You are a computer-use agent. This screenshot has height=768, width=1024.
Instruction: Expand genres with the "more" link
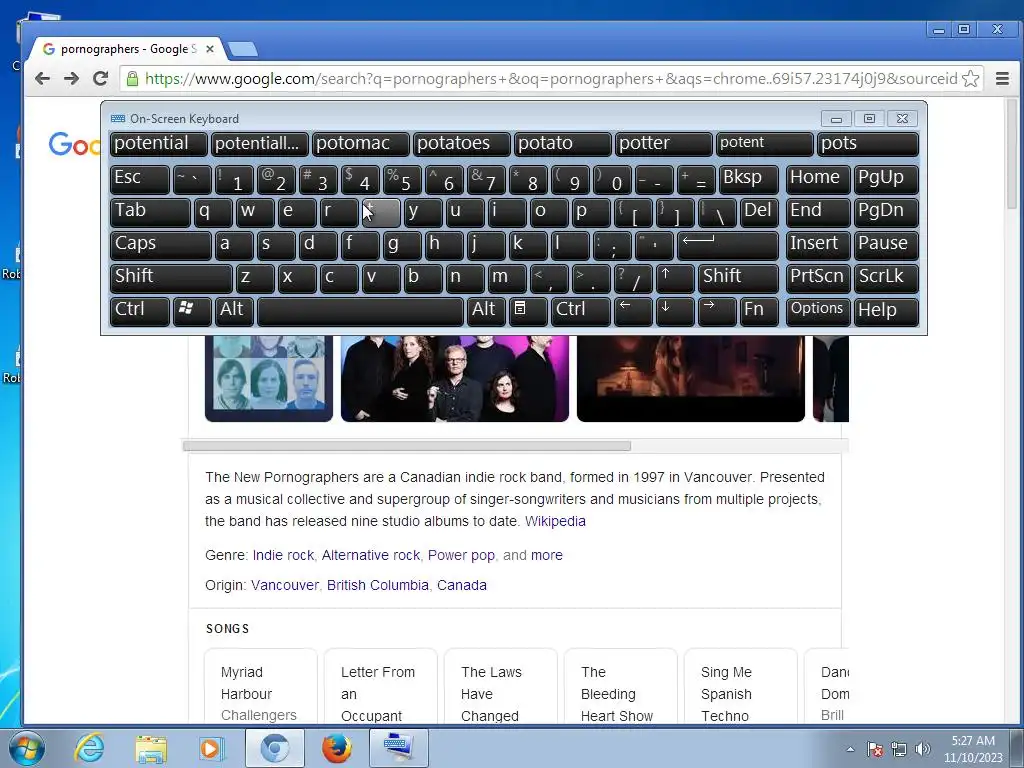click(x=547, y=555)
